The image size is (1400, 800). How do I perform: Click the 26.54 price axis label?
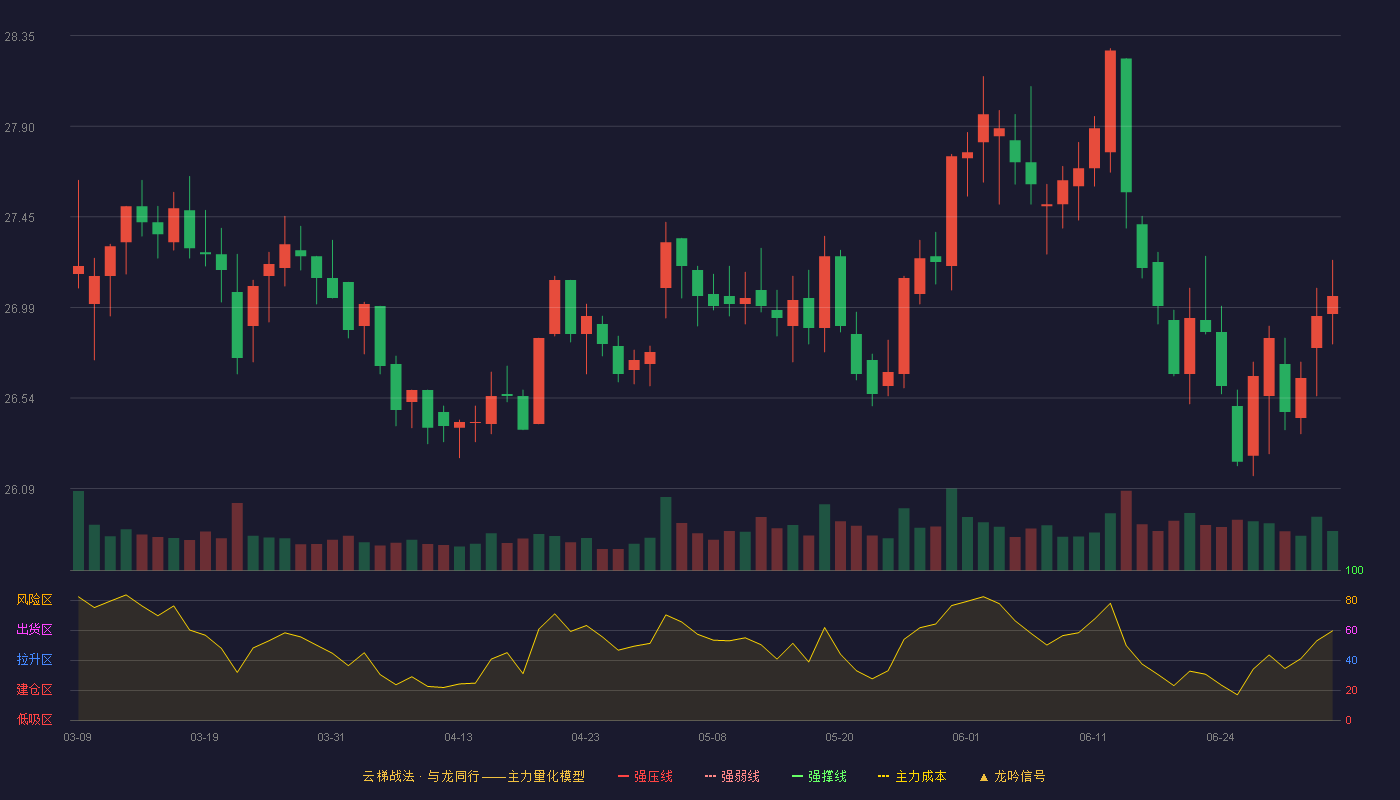pyautogui.click(x=19, y=399)
